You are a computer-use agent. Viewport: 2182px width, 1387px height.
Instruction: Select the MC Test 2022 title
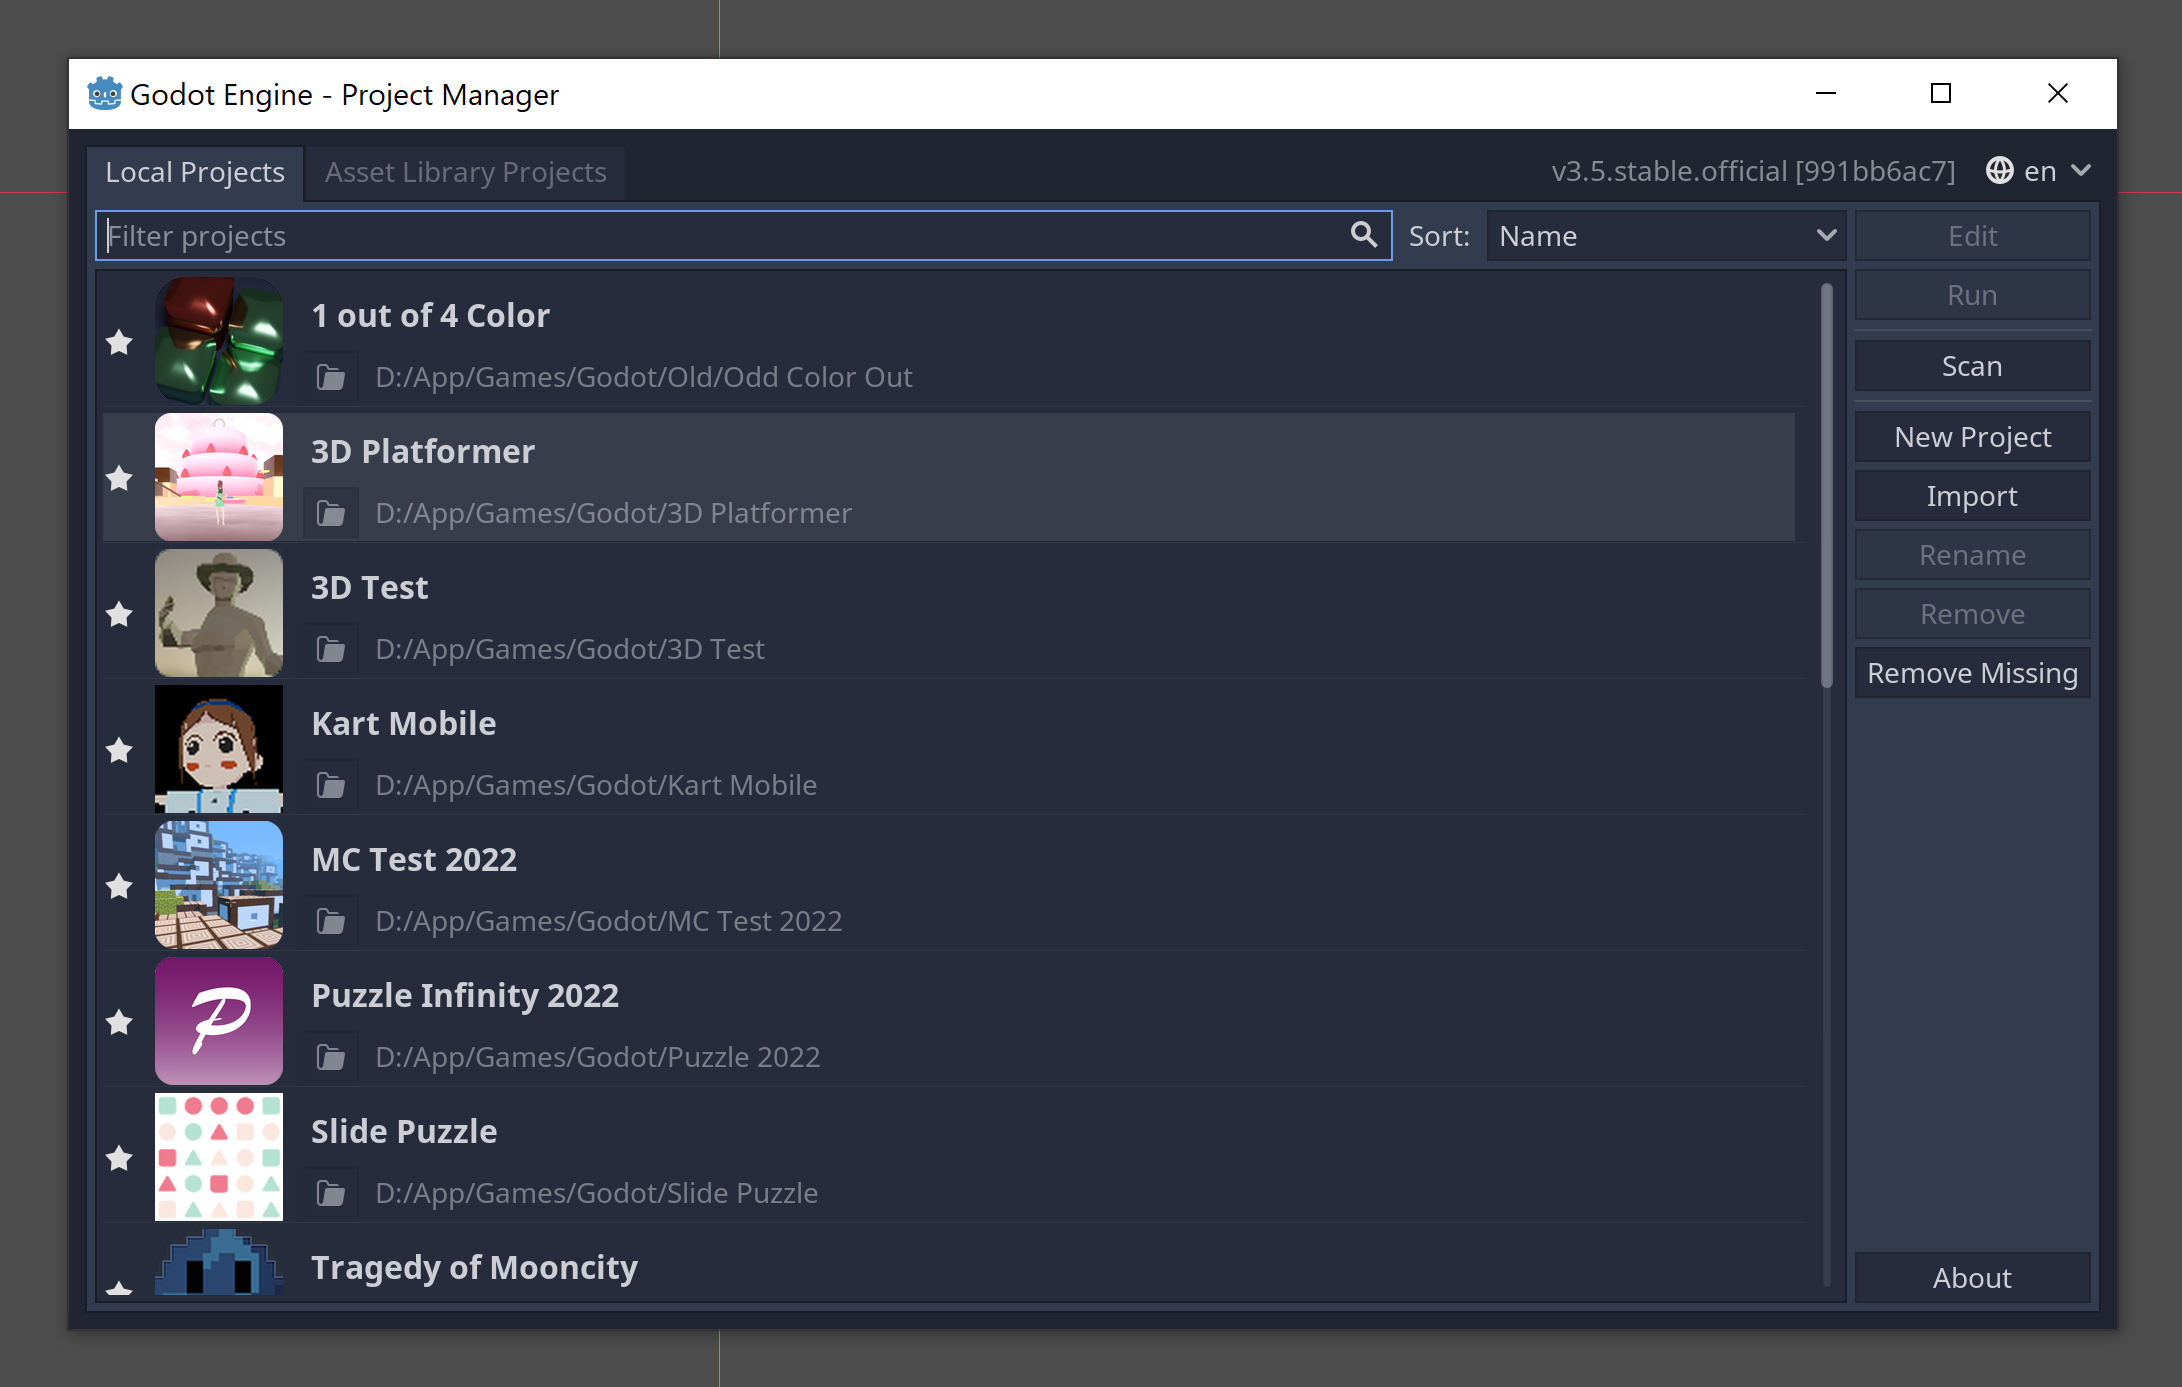click(414, 859)
